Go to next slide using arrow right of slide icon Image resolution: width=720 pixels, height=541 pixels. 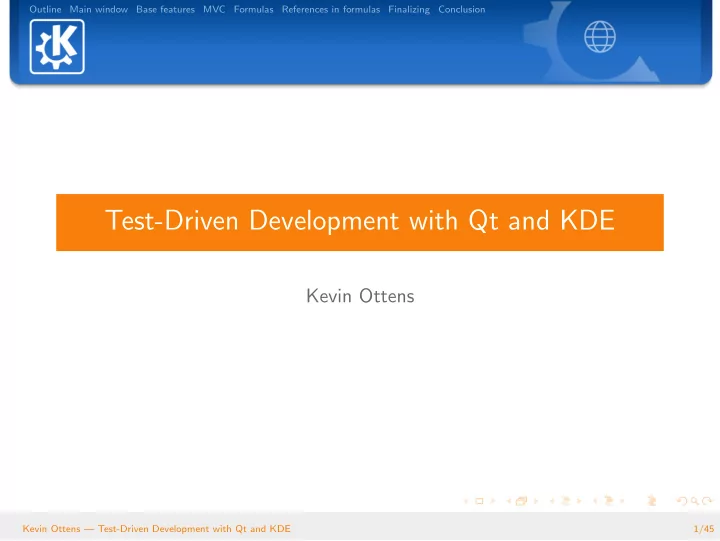(x=493, y=501)
